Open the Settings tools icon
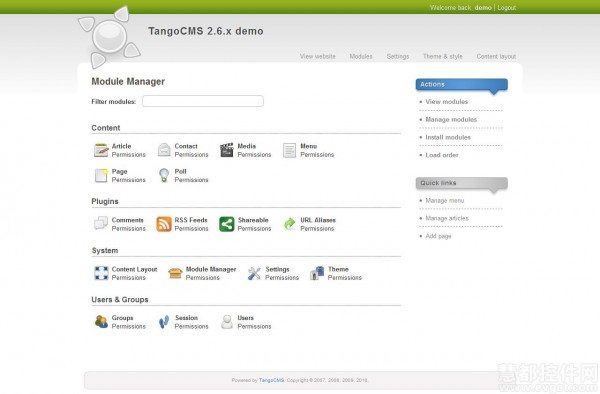600x394 pixels. [x=254, y=273]
